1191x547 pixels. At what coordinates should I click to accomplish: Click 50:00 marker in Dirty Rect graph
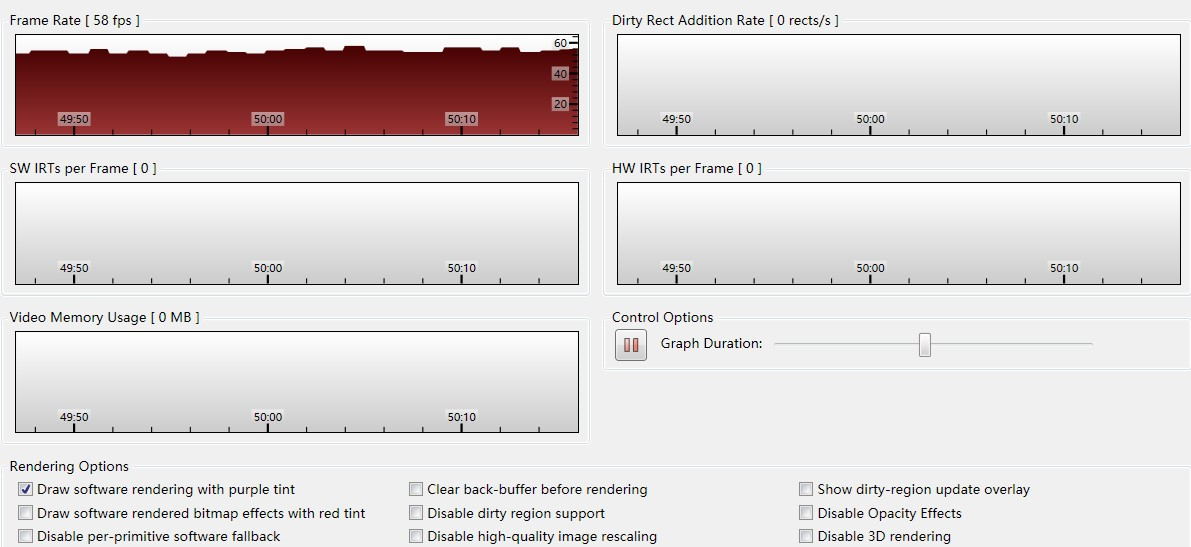coord(870,119)
